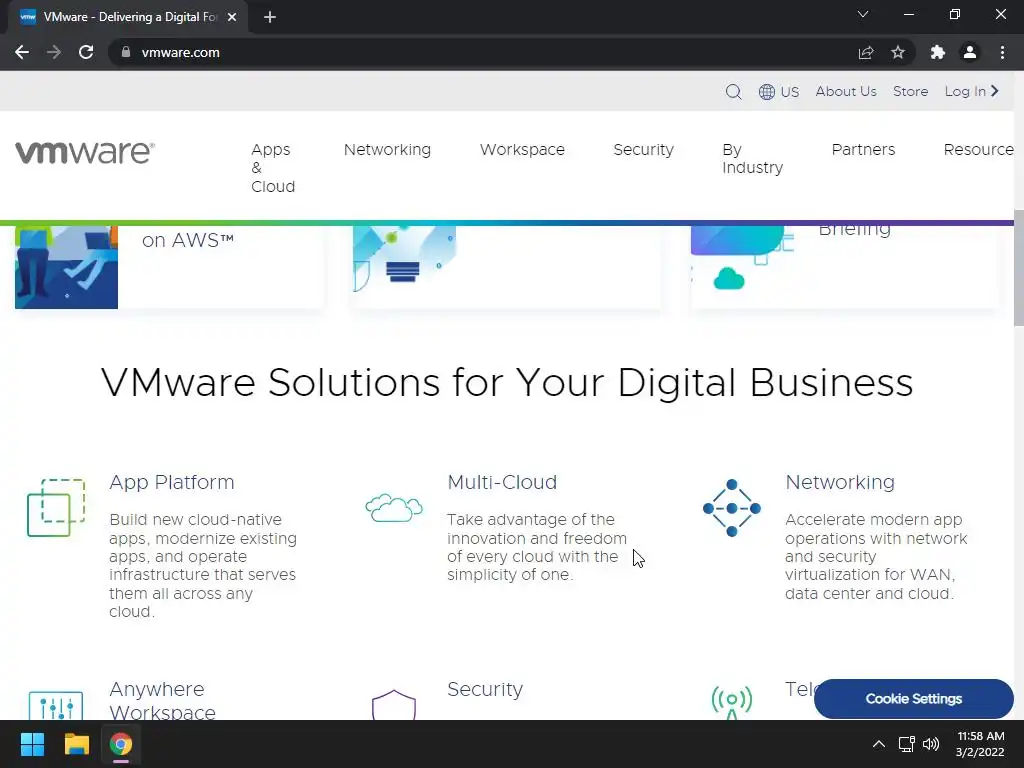Click the padlock site info icon
1024x768 pixels.
126,52
